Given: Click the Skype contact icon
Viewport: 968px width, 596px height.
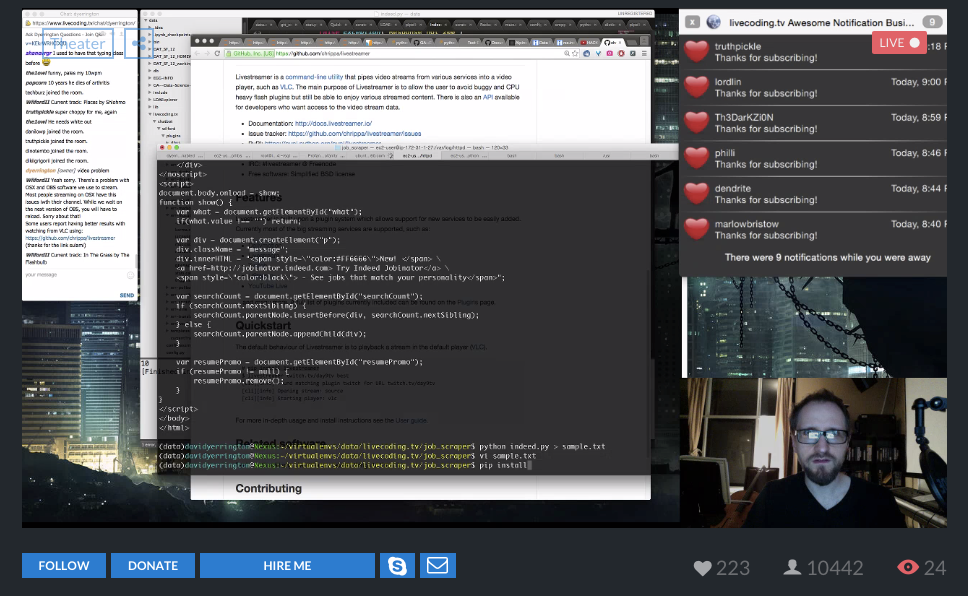Looking at the screenshot, I should coord(397,566).
